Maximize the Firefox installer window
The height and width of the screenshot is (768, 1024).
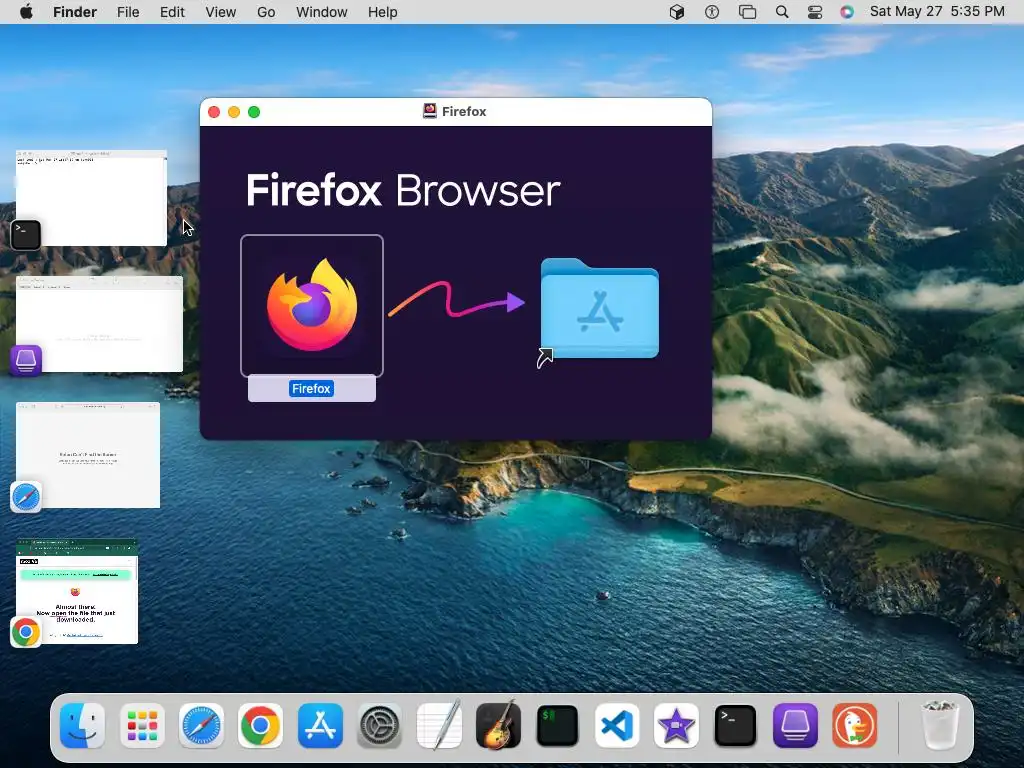pos(254,112)
